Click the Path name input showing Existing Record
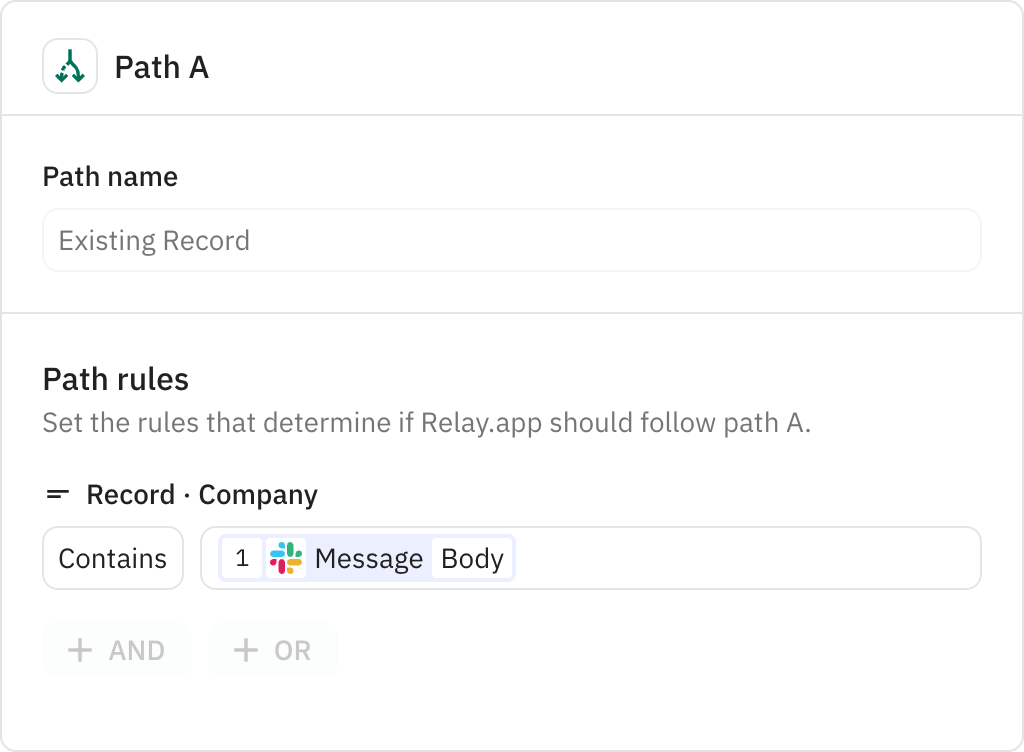1024x752 pixels. pos(511,240)
